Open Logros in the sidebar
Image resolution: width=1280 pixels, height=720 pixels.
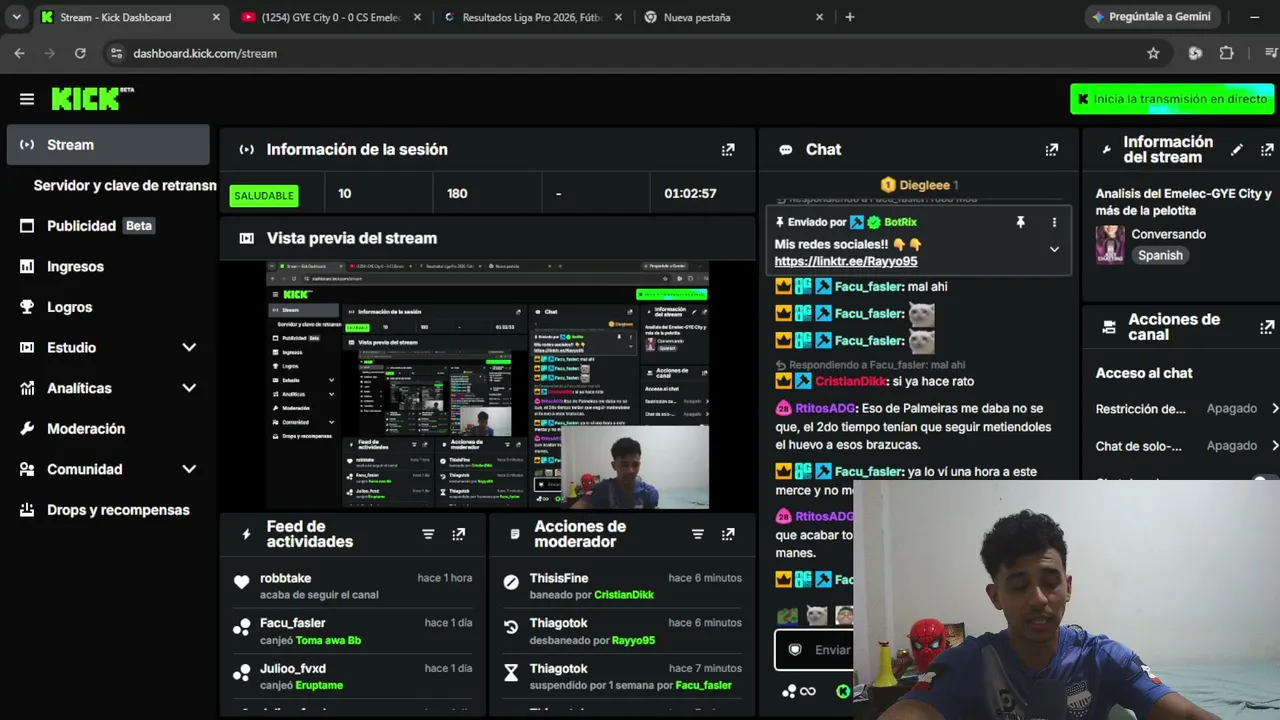[x=108, y=307]
